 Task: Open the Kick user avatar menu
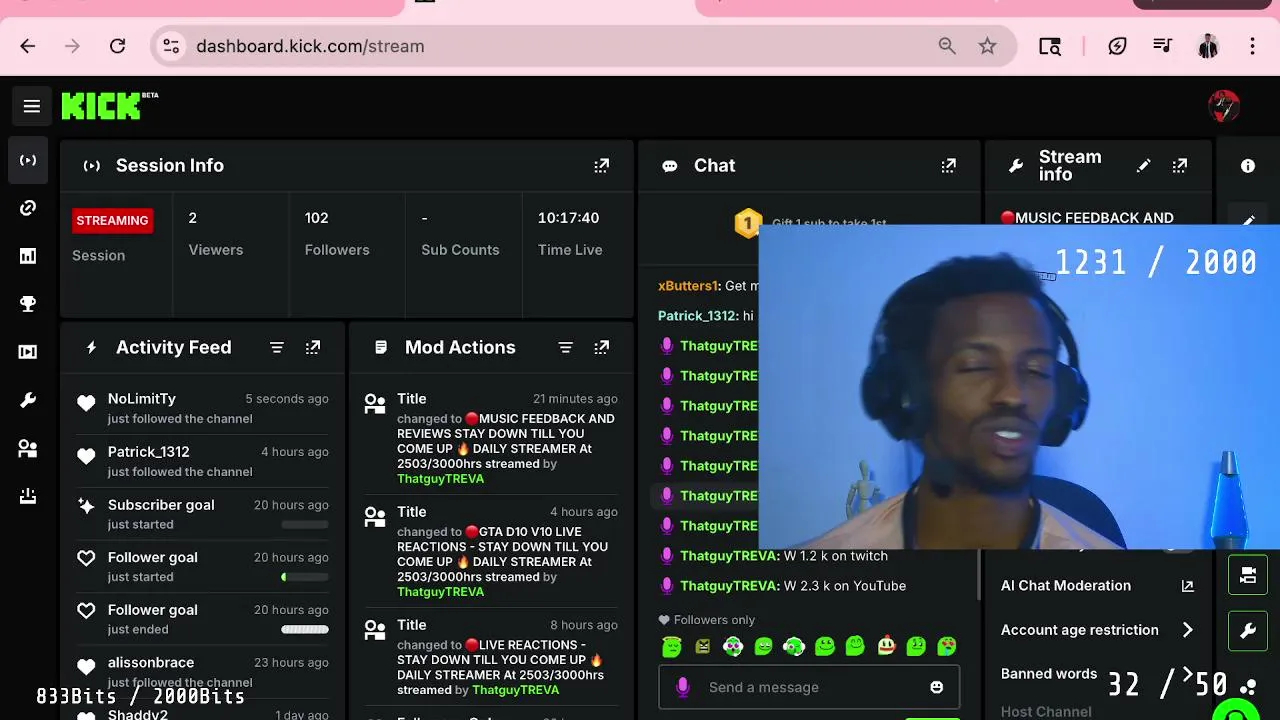[x=1224, y=106]
